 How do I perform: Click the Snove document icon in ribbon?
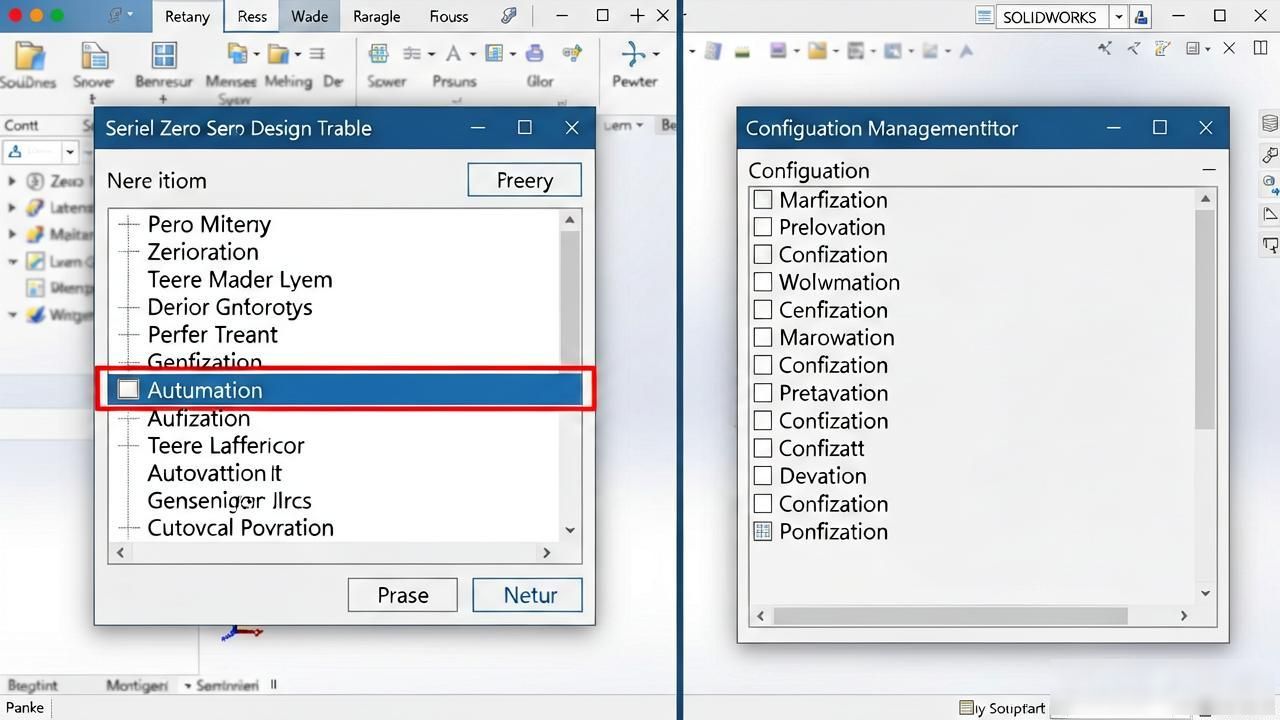[95, 56]
